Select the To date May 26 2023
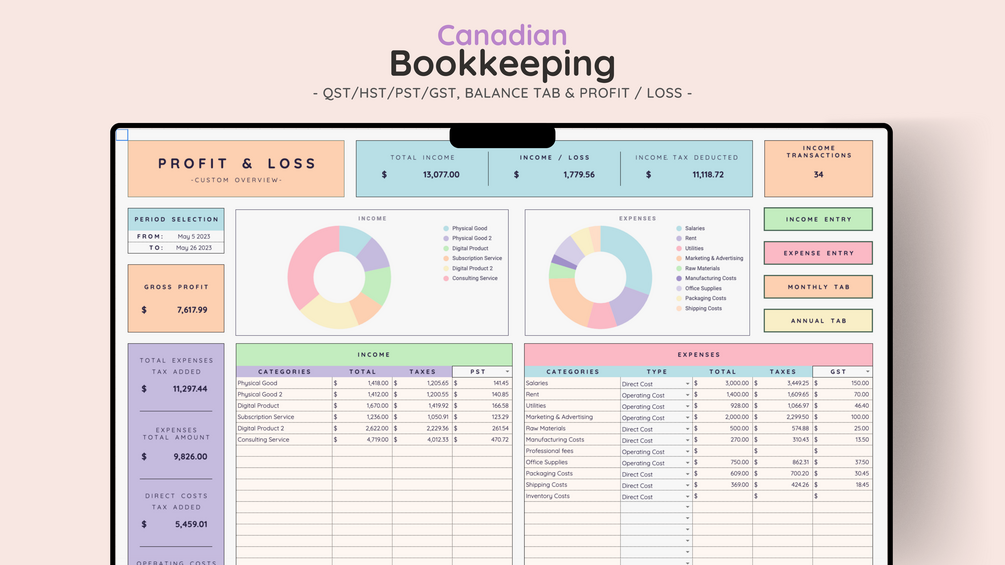The width and height of the screenshot is (1005, 565). (194, 247)
